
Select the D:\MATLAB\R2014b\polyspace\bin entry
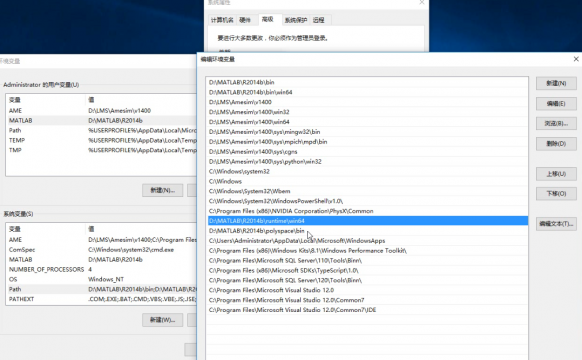click(x=367, y=231)
